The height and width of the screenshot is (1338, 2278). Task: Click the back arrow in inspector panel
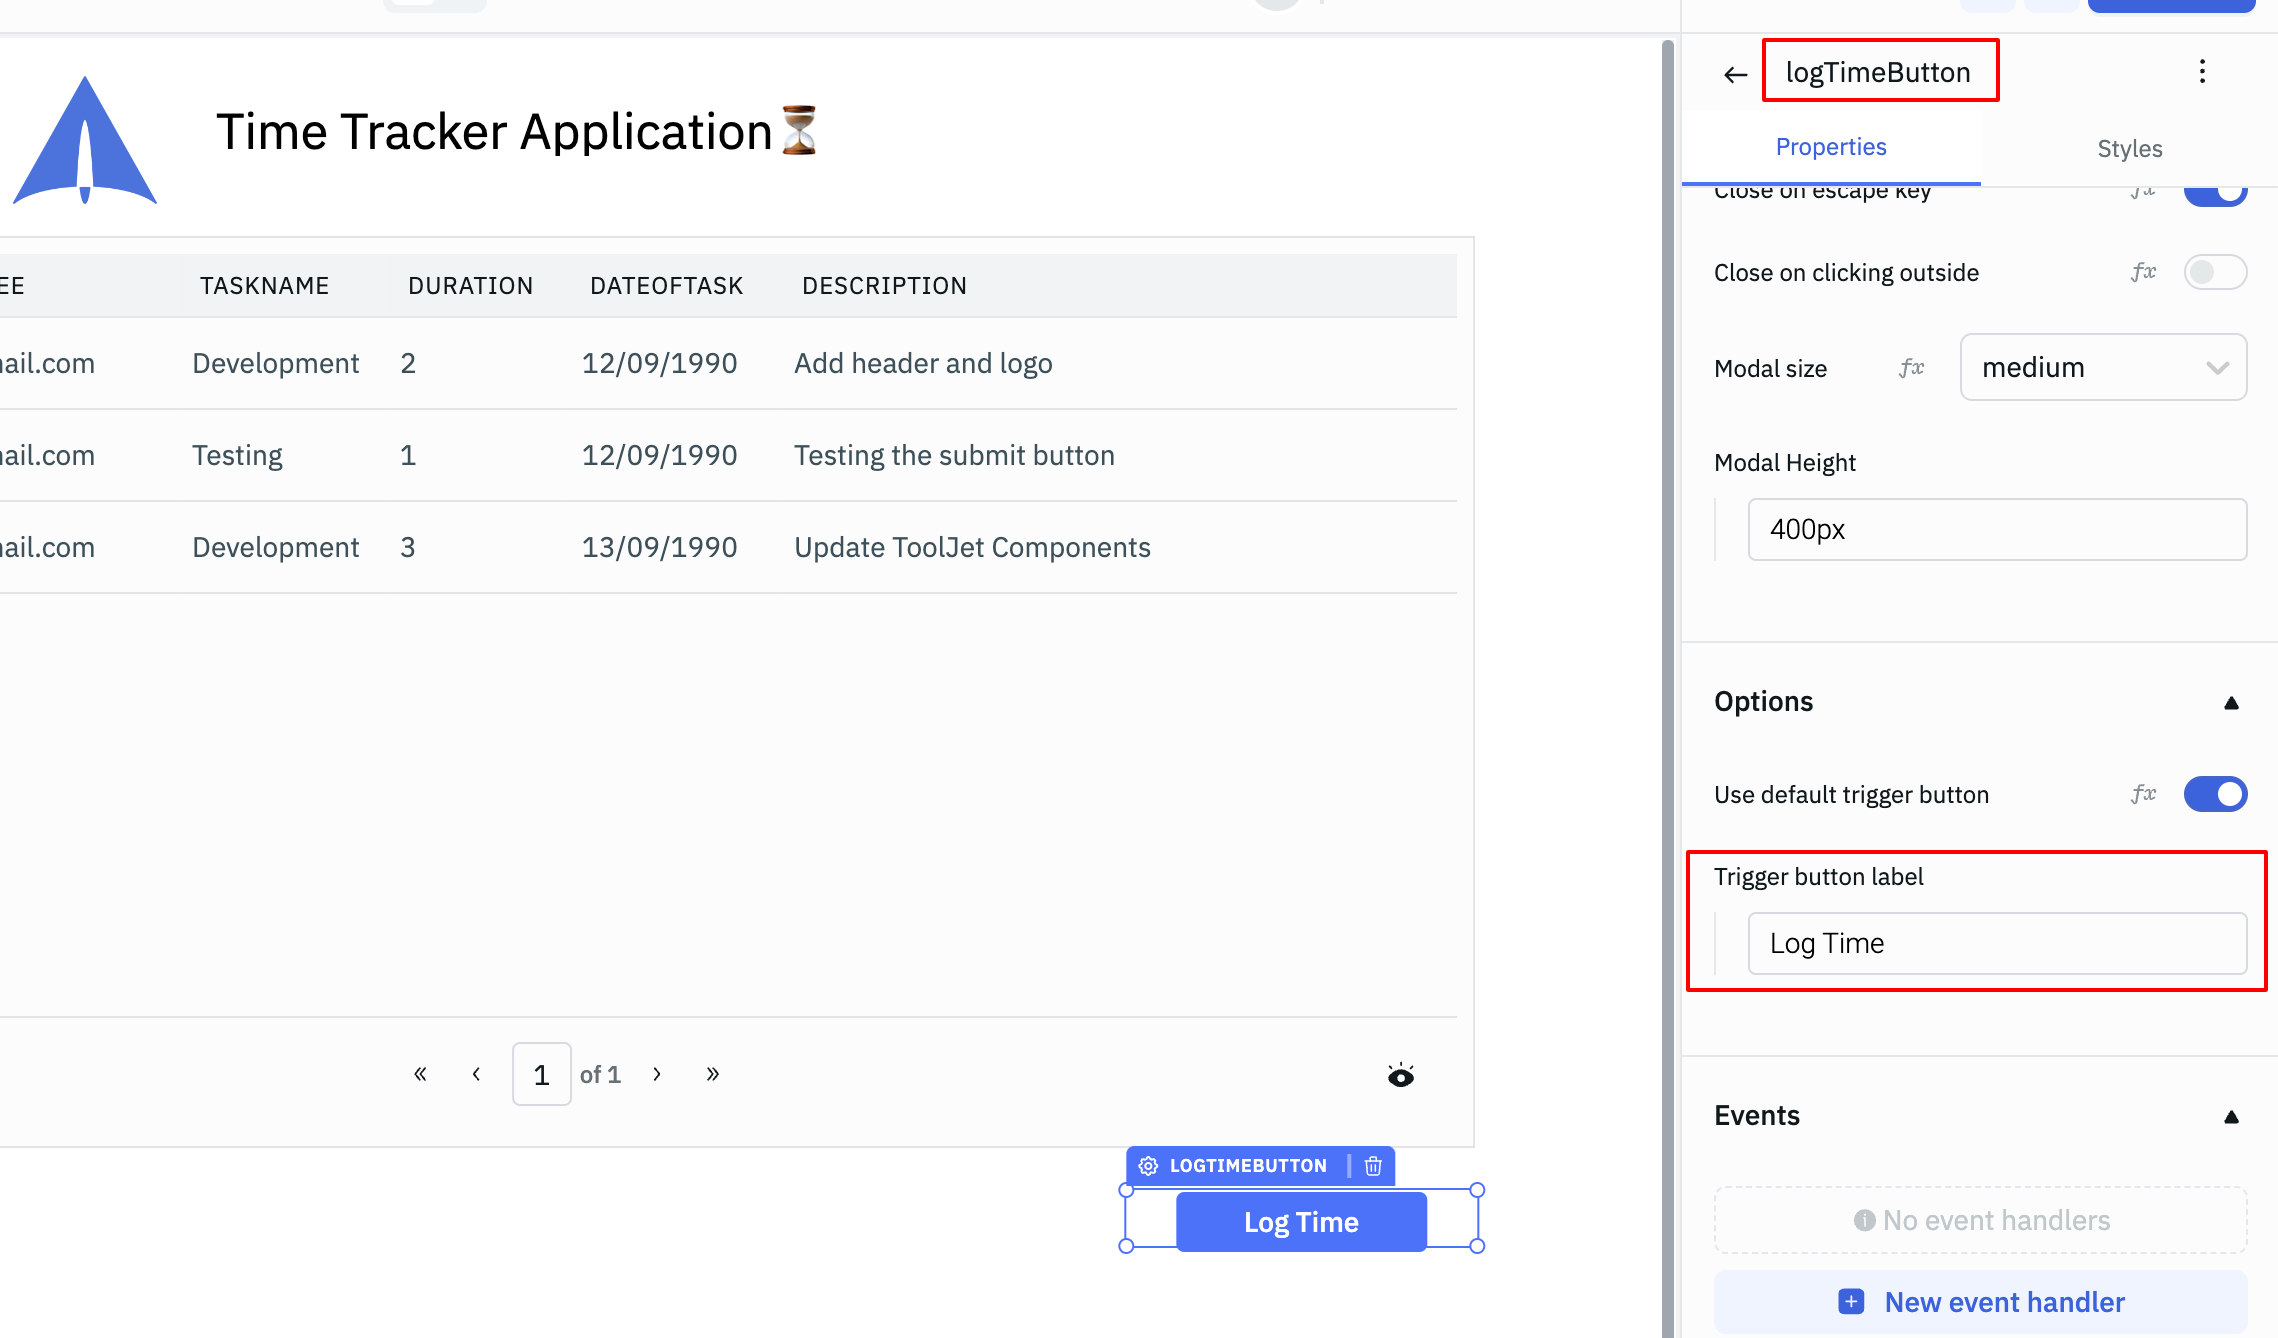tap(1735, 74)
